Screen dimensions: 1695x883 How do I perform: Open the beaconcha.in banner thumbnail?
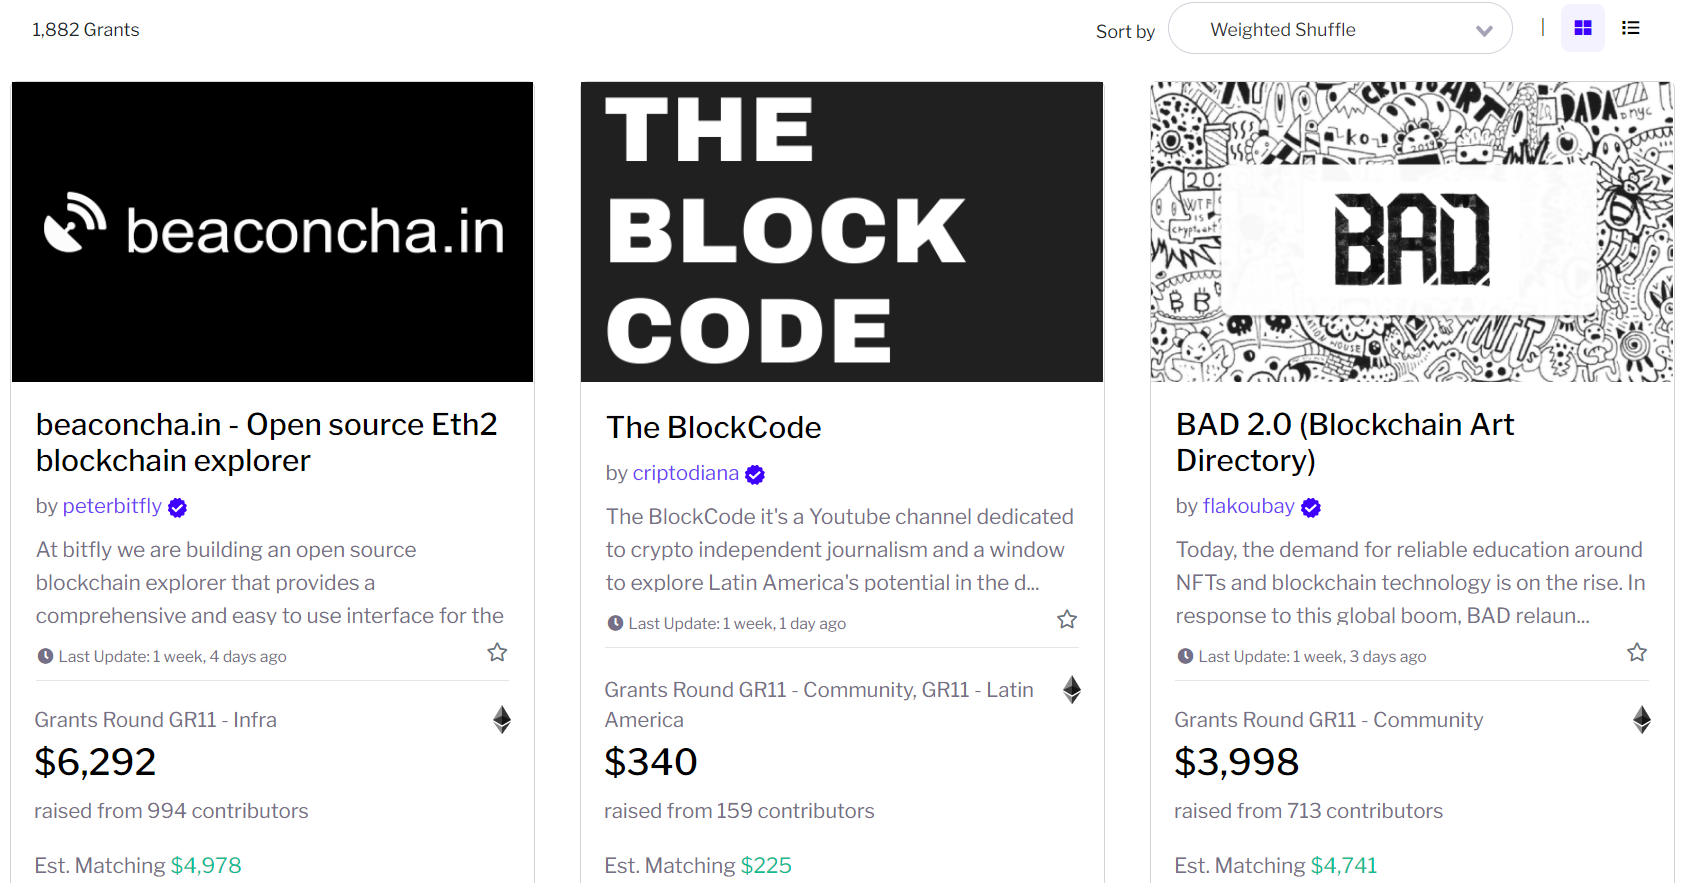(272, 232)
